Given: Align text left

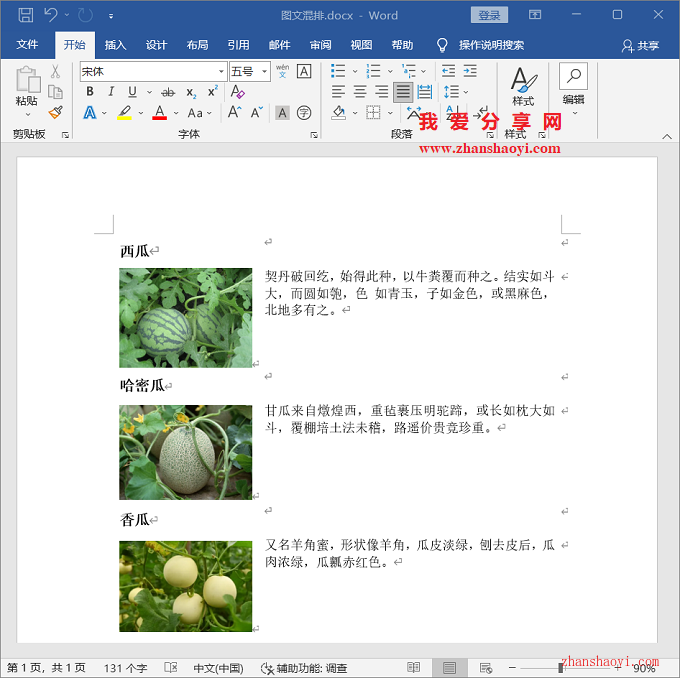Looking at the screenshot, I should click(338, 92).
